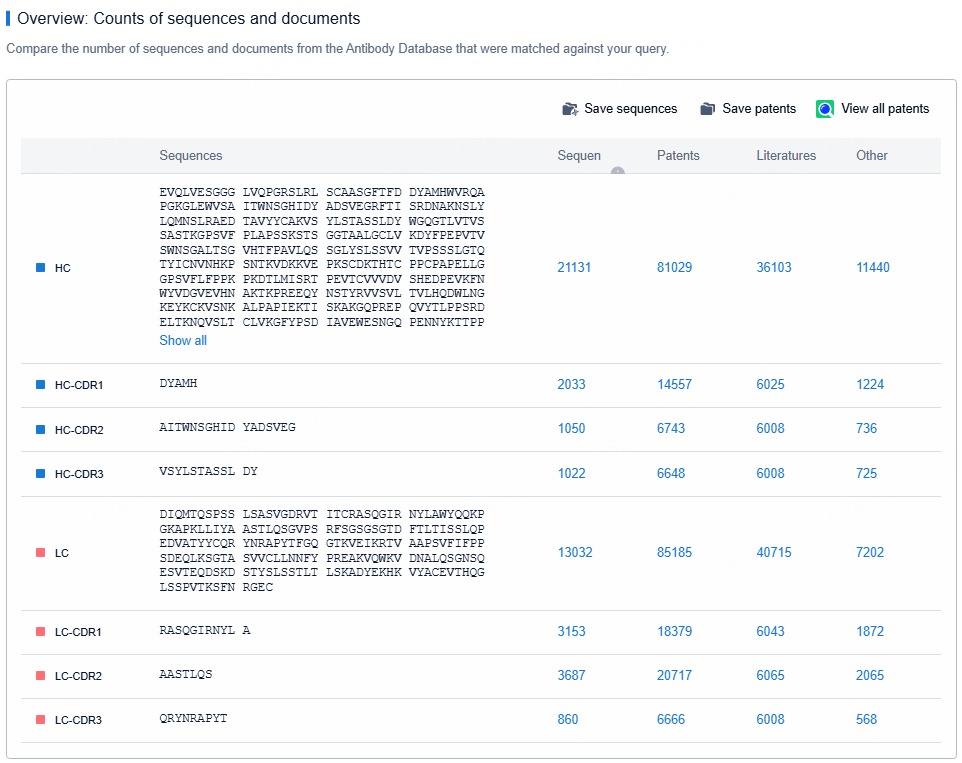Click the Save sequences folder icon

pyautogui.click(x=570, y=109)
